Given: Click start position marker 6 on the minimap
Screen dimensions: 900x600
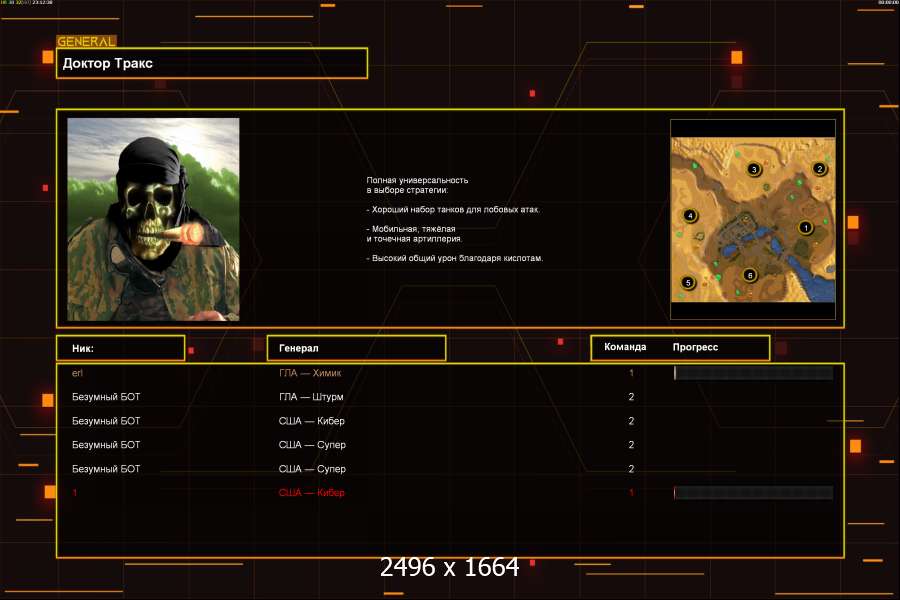Looking at the screenshot, I should pyautogui.click(x=749, y=276).
